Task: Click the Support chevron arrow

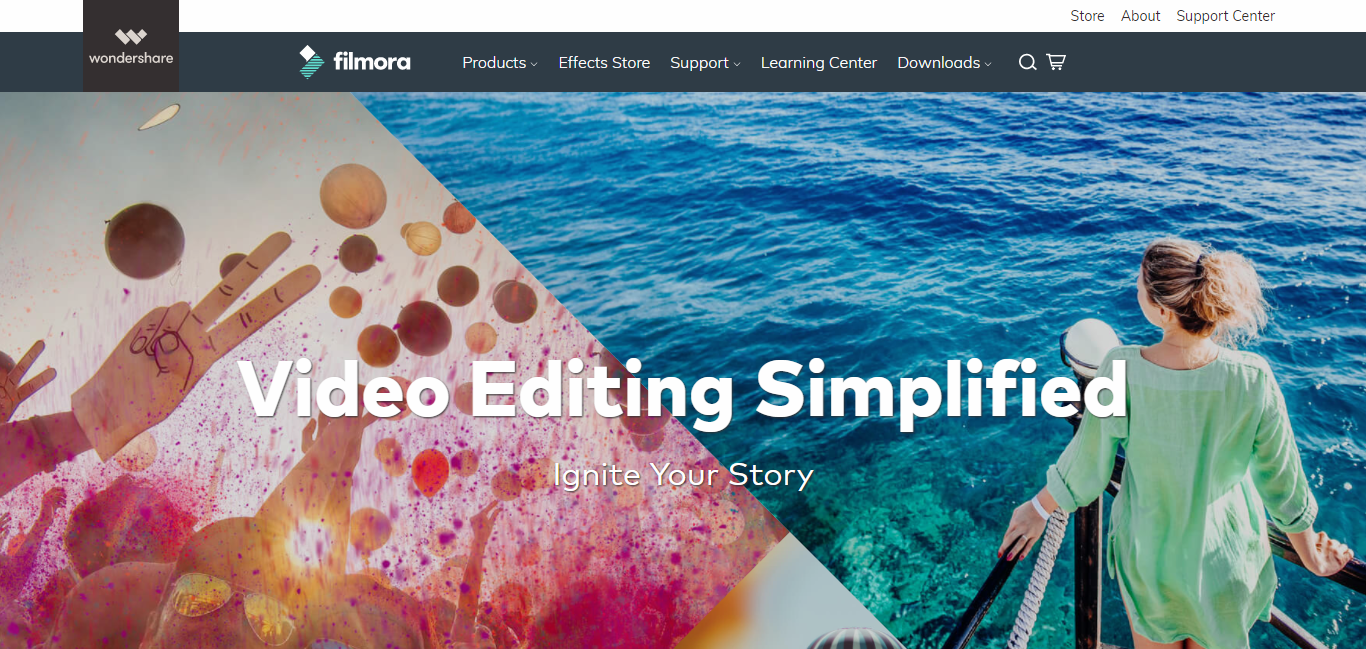Action: tap(737, 64)
